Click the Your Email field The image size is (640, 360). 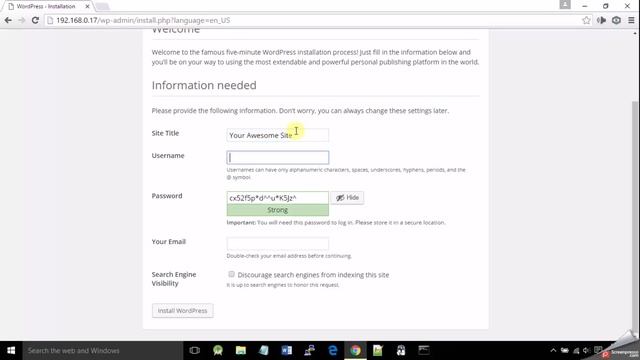point(278,244)
